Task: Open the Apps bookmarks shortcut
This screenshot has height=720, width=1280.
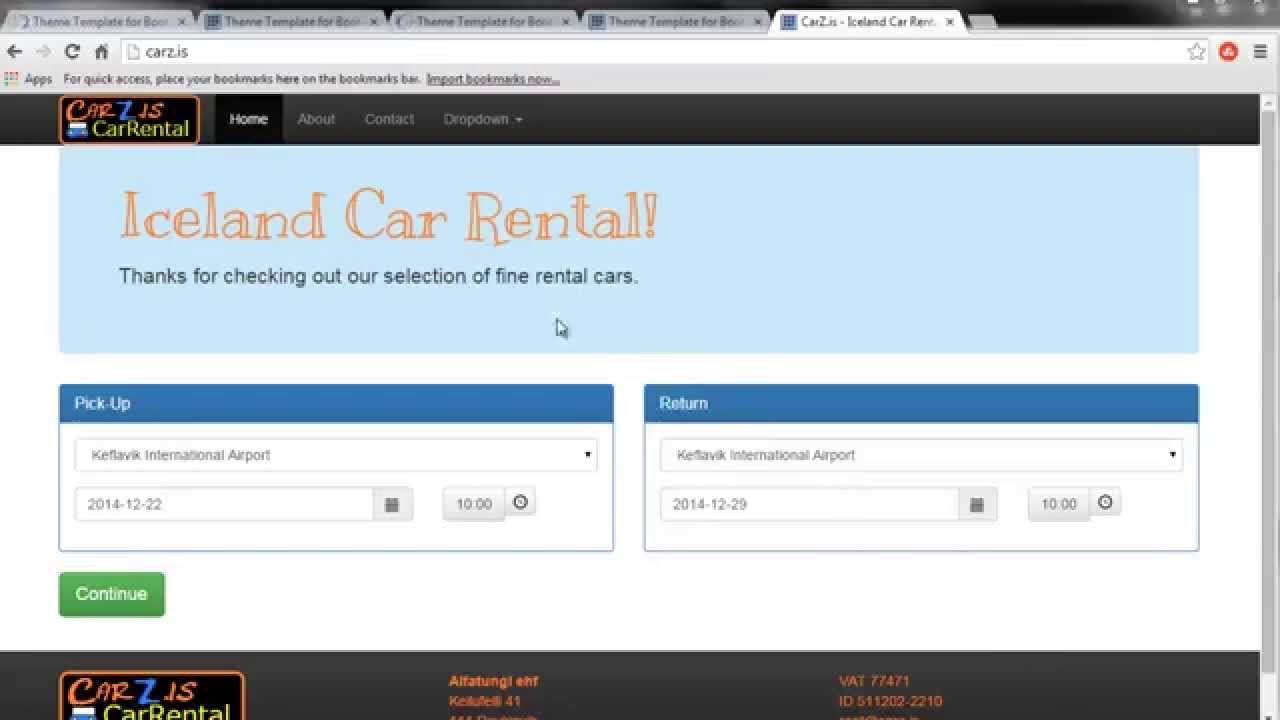Action: point(28,79)
